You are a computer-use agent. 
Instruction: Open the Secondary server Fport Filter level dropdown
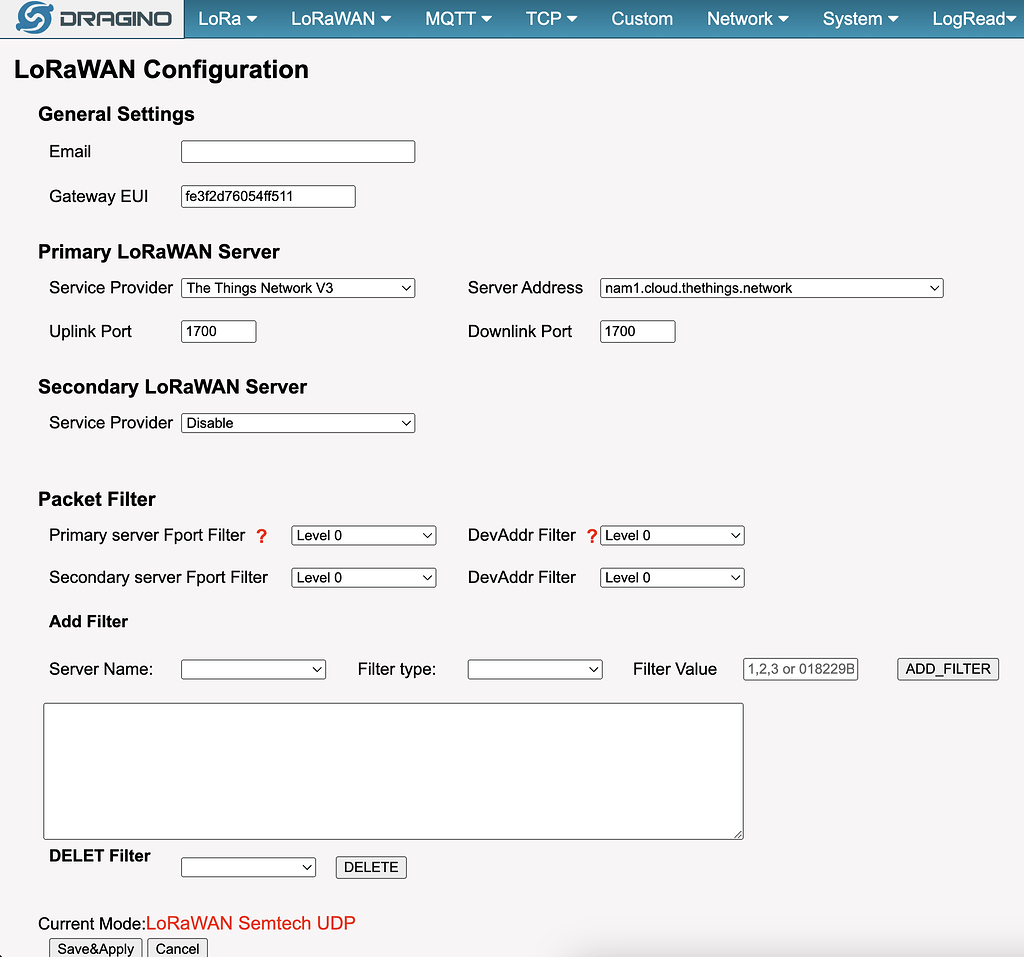363,577
